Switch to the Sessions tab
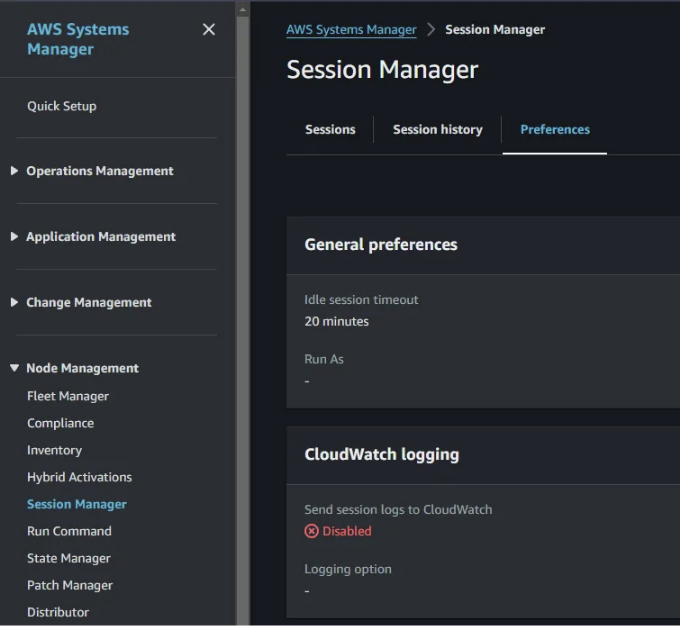This screenshot has height=626, width=680. point(330,129)
